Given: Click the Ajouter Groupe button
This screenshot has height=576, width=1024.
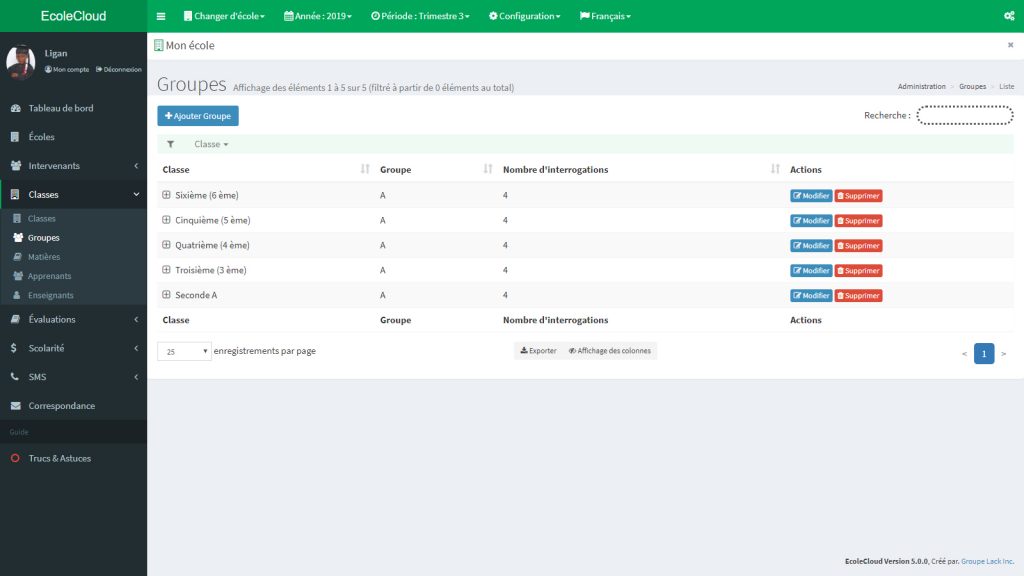Looking at the screenshot, I should point(197,115).
